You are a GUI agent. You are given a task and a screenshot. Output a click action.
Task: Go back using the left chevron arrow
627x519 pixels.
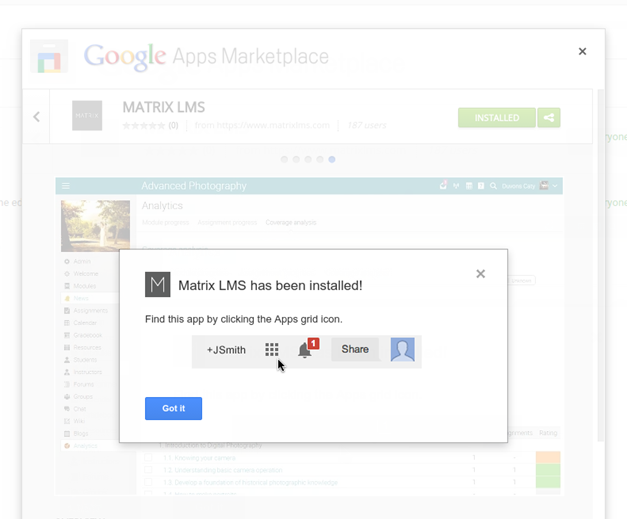[x=36, y=117]
